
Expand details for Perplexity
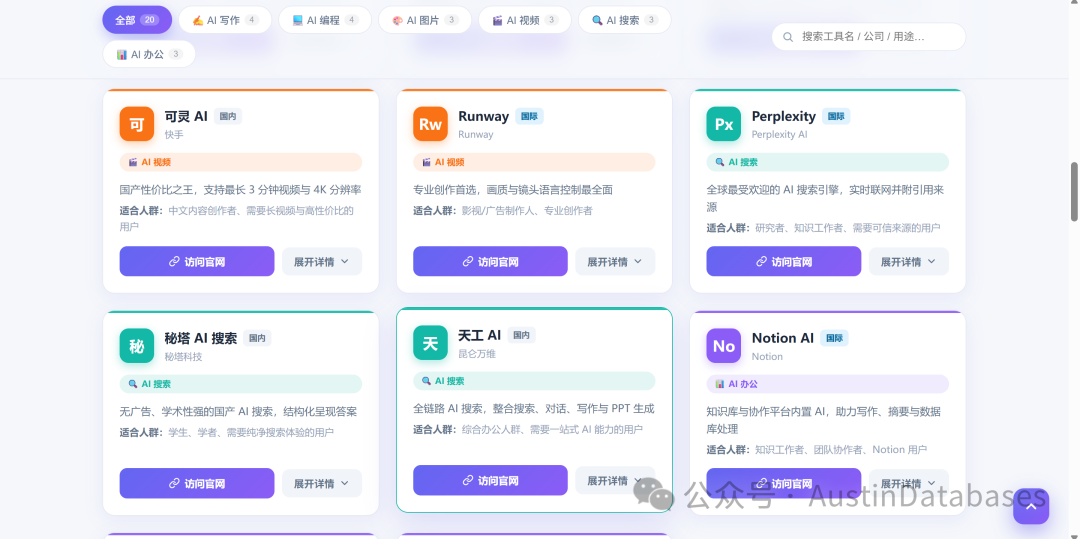pyautogui.click(x=908, y=262)
